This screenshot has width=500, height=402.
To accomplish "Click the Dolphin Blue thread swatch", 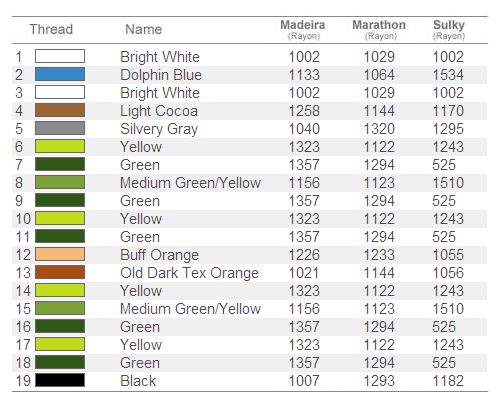I will point(60,74).
